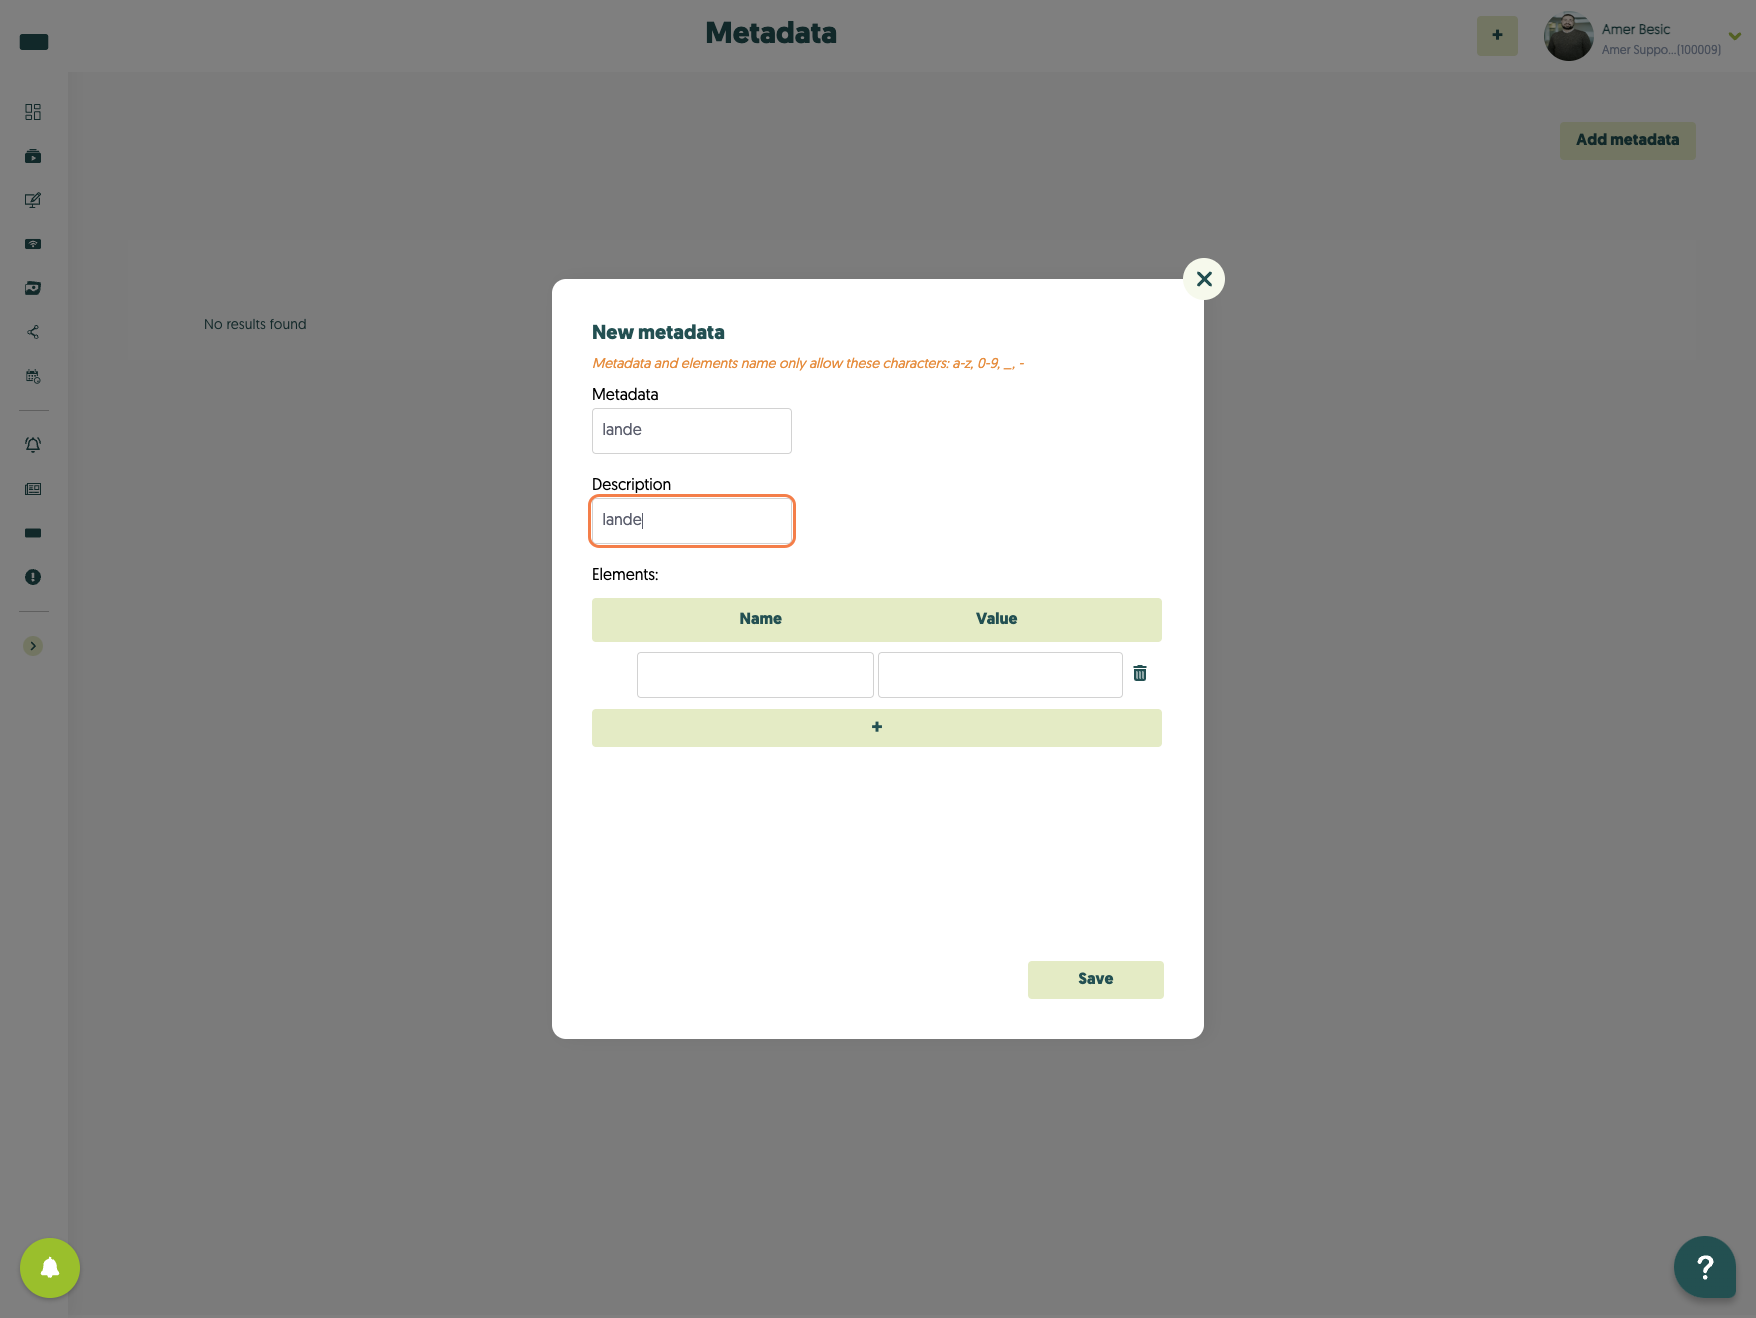Click the plus button in the header
1756x1318 pixels.
click(x=1497, y=36)
